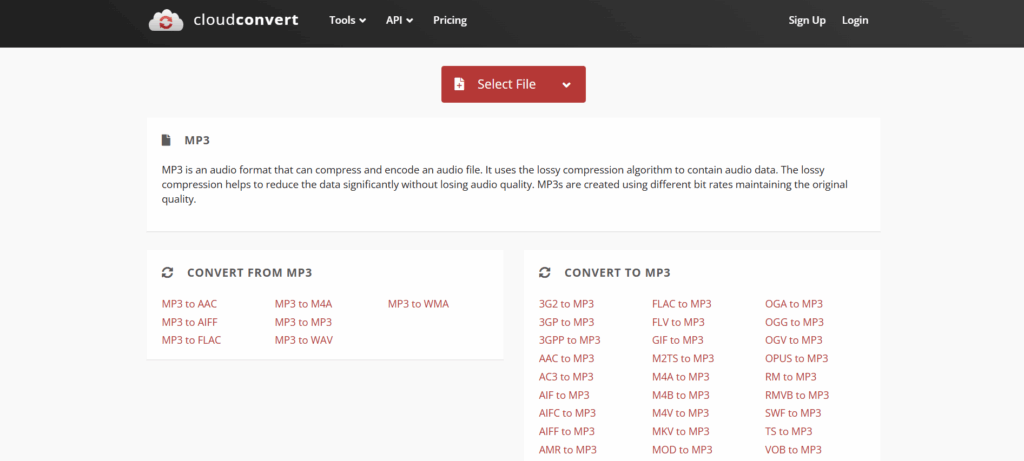The height and width of the screenshot is (461, 1024).
Task: Click the cloudconvert cloud logo icon
Action: [x=167, y=20]
